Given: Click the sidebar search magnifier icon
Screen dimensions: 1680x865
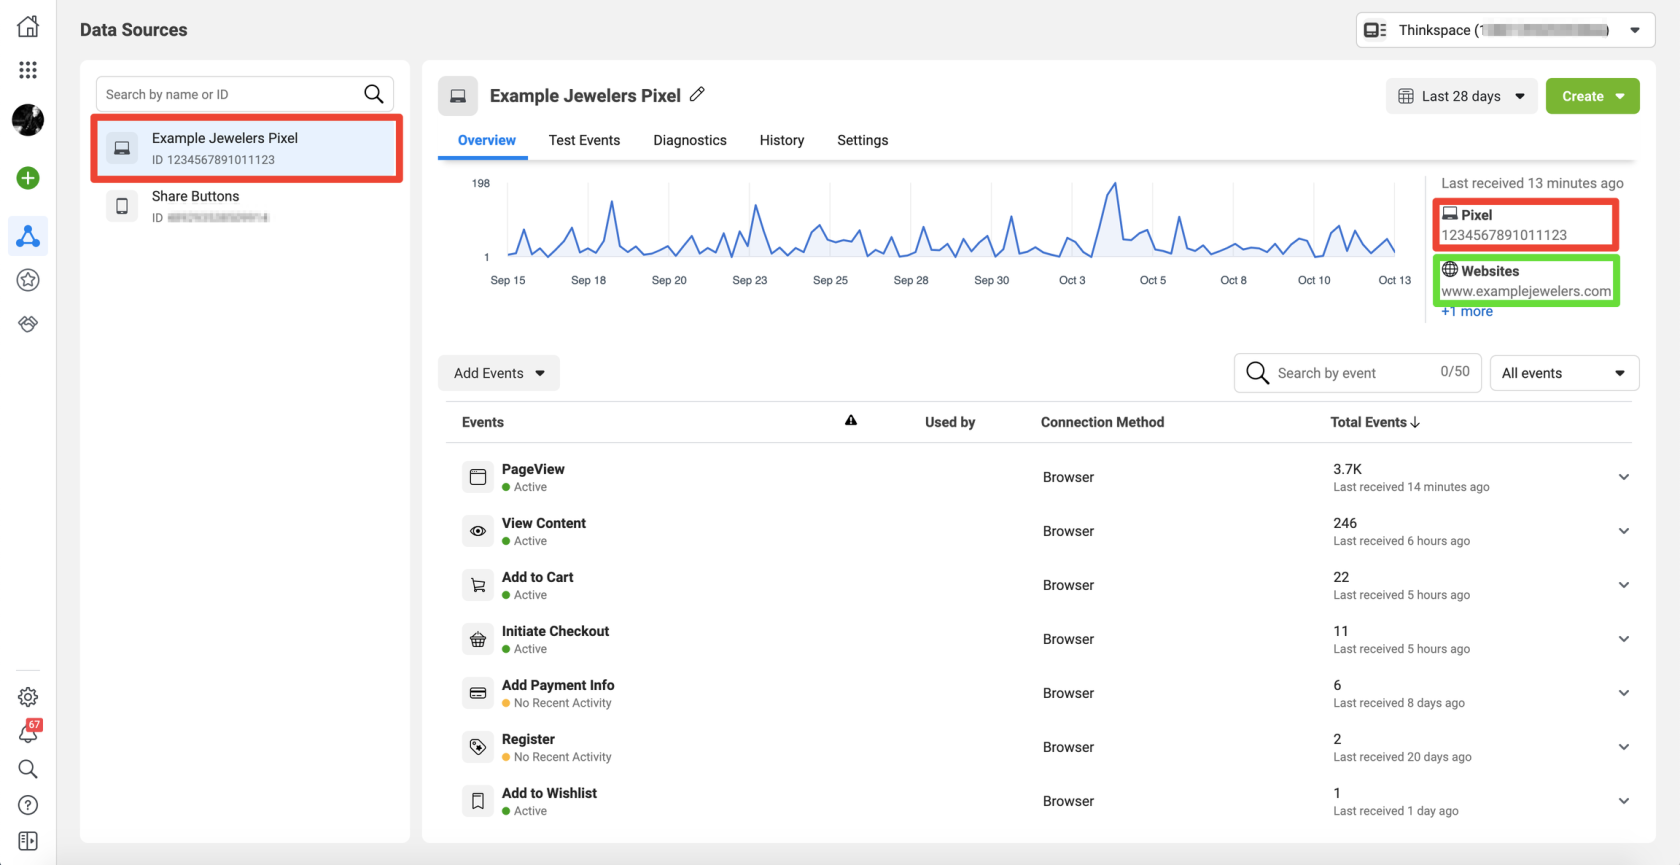Looking at the screenshot, I should click(x=28, y=769).
